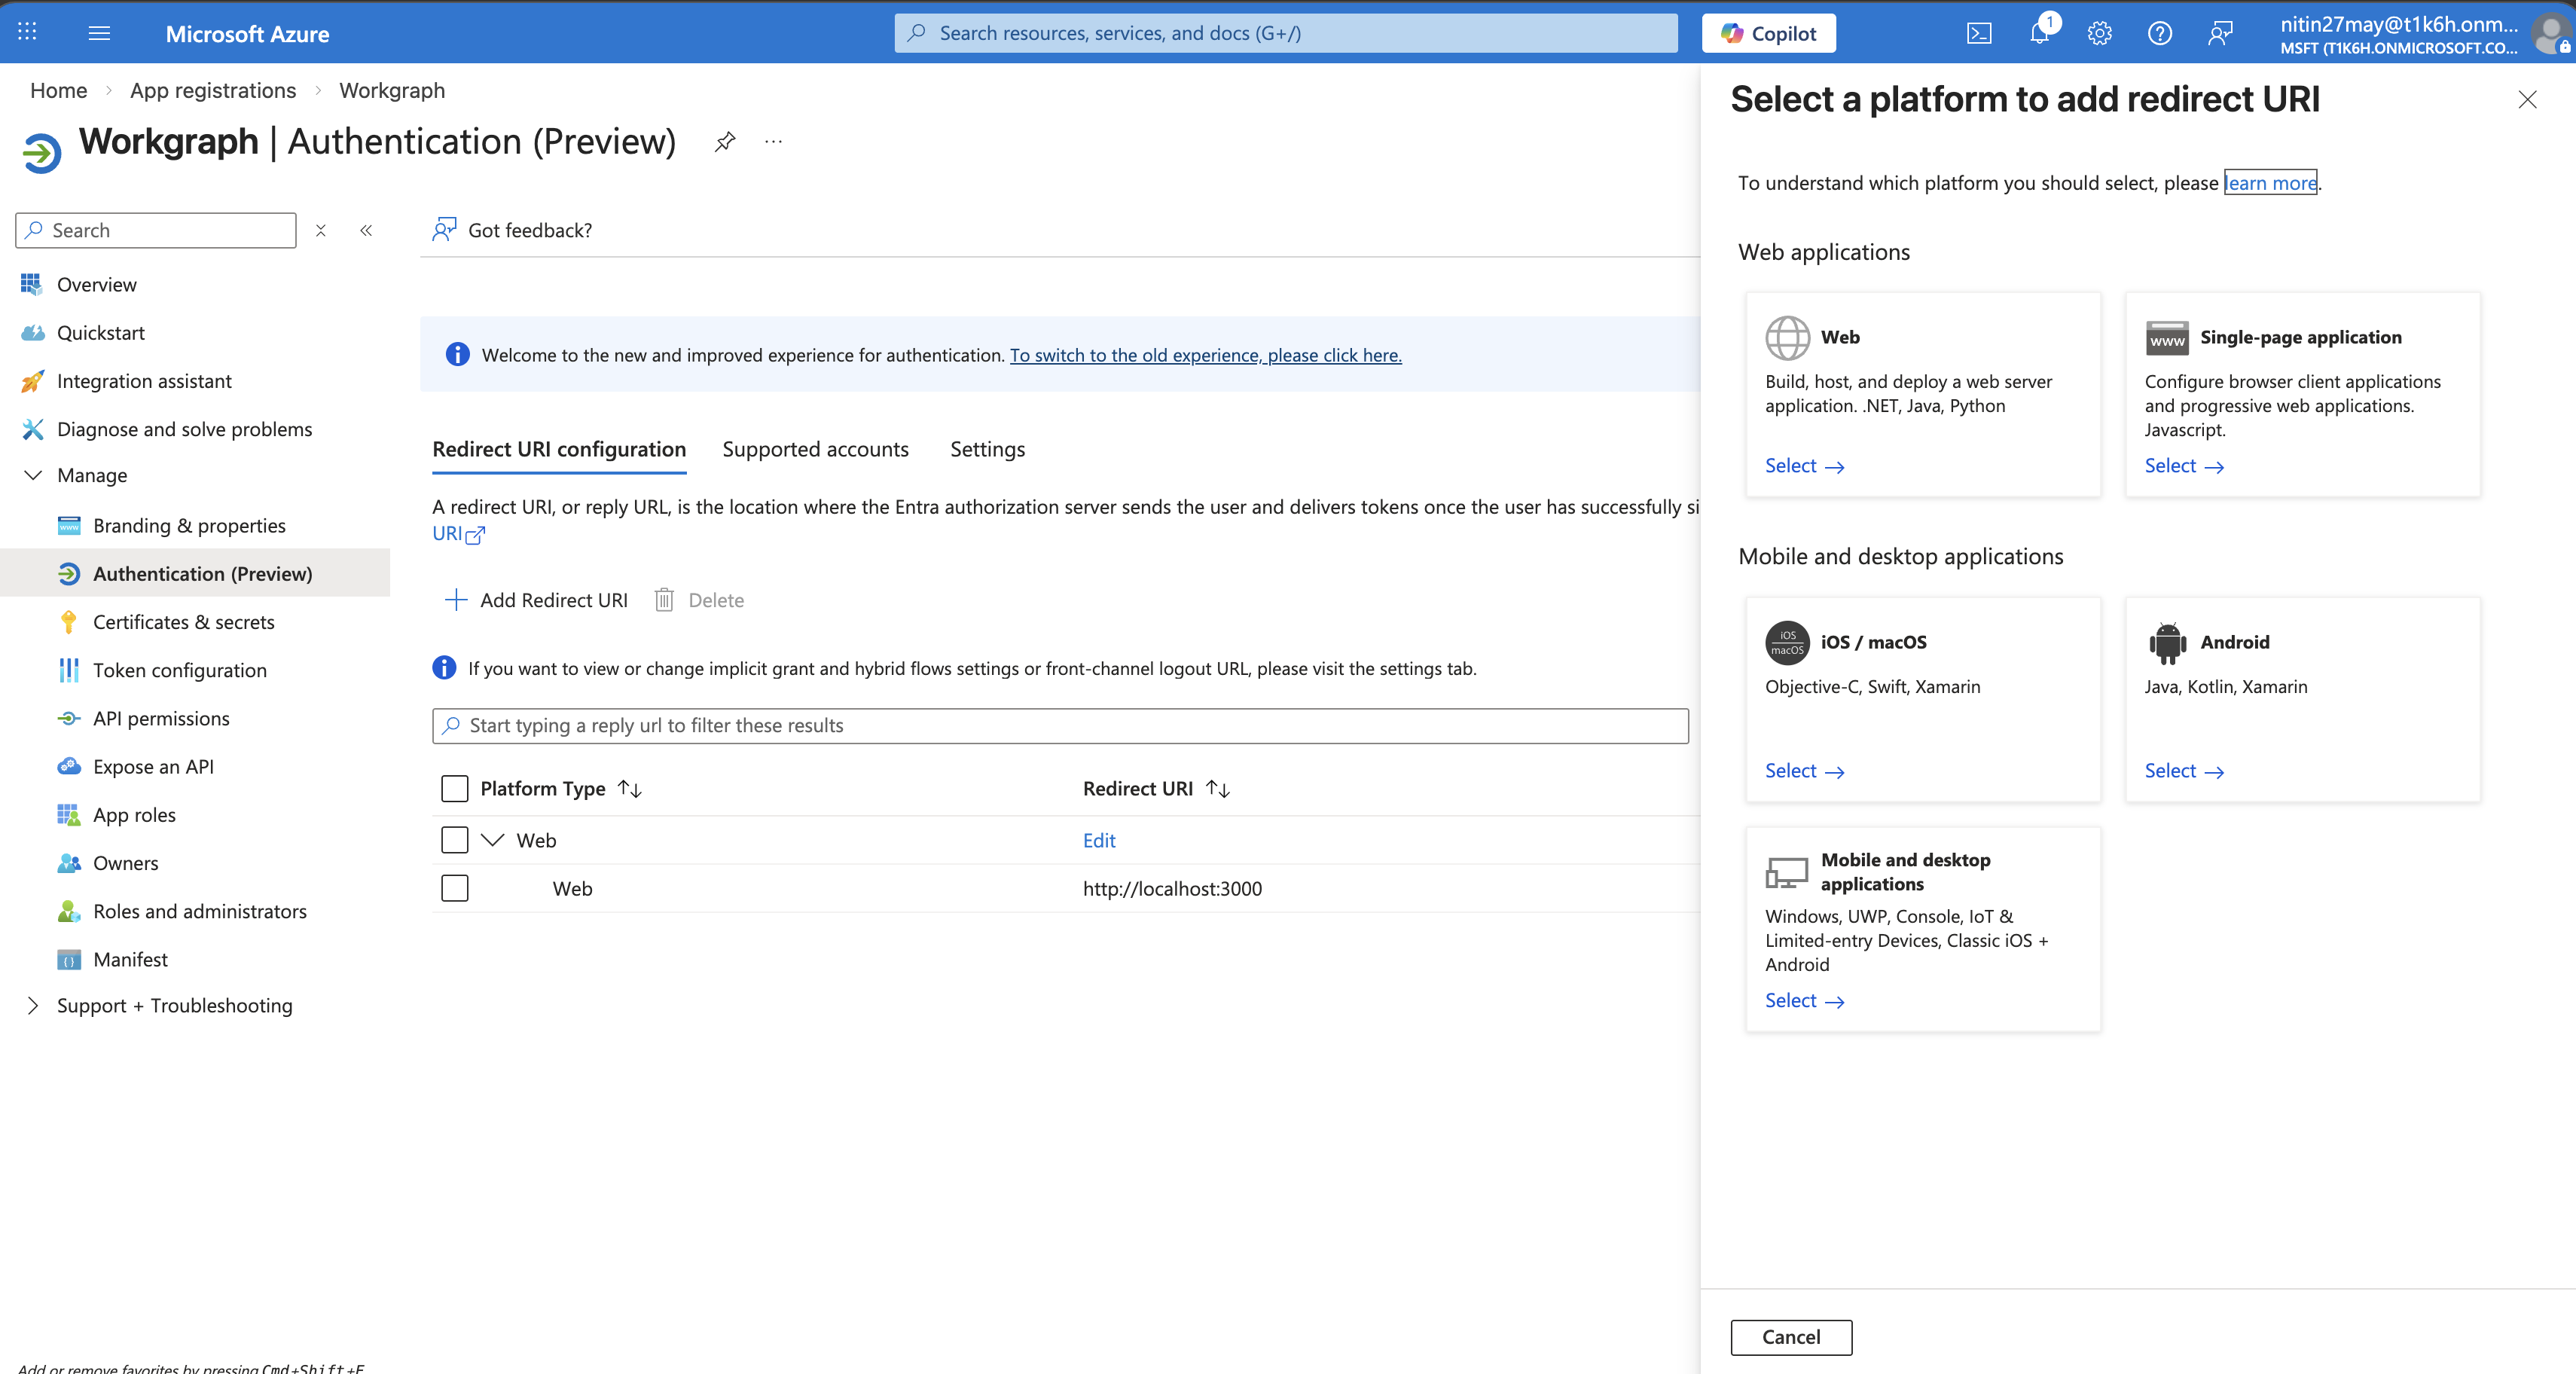Check the Platform Type header checkbox
Image resolution: width=2576 pixels, height=1374 pixels.
click(454, 789)
